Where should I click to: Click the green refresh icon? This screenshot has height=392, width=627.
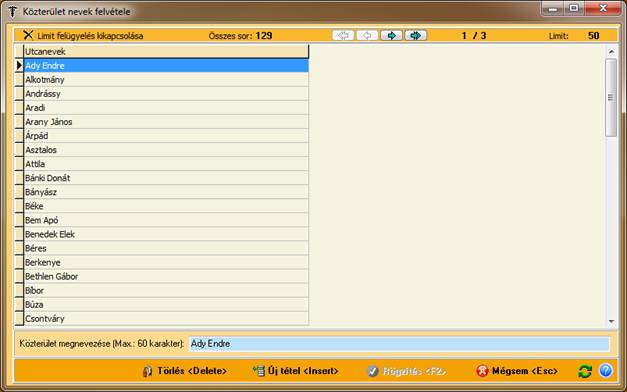585,371
